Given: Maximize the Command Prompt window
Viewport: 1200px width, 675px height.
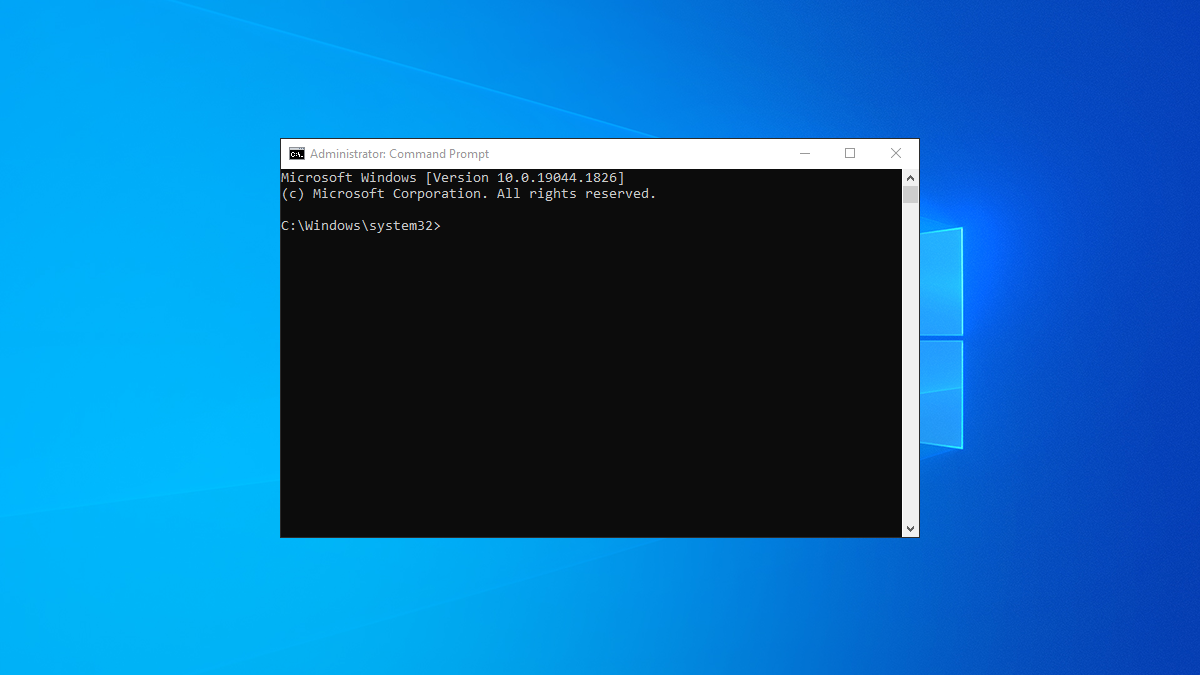Looking at the screenshot, I should [x=850, y=153].
